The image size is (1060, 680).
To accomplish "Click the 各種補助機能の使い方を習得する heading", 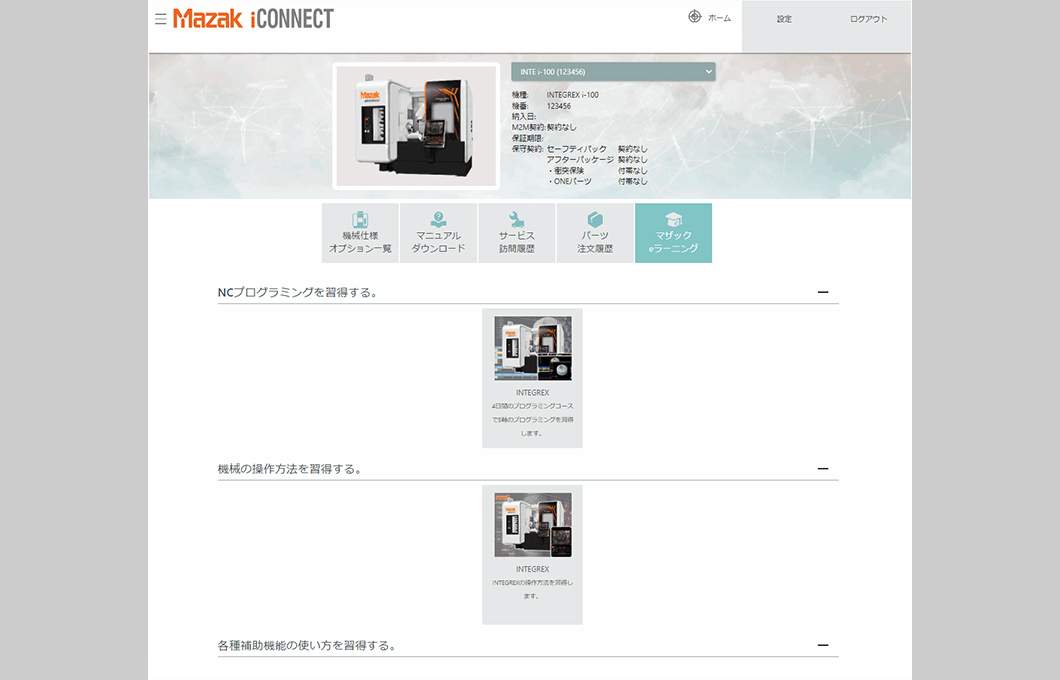I will click(x=306, y=646).
